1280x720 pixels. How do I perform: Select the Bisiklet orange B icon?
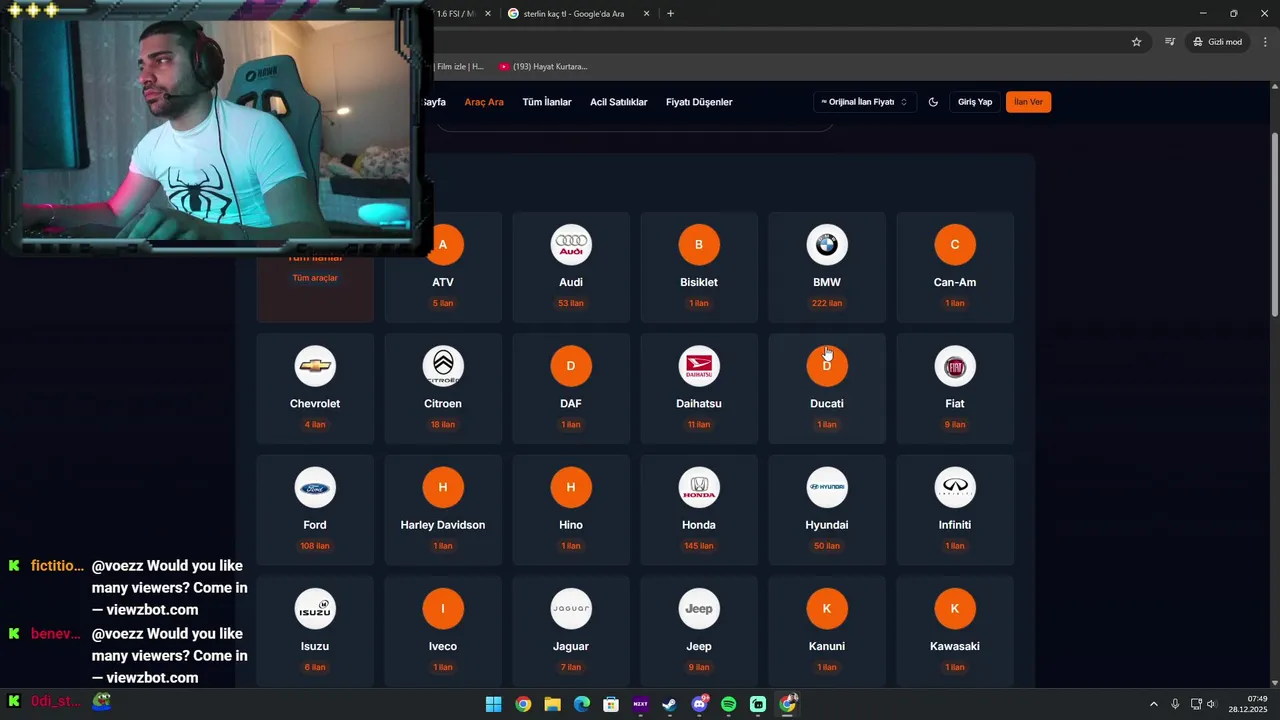pos(699,245)
